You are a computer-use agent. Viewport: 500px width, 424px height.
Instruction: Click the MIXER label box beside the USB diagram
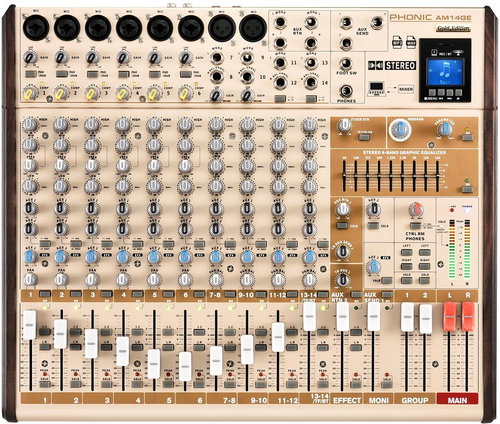(406, 89)
